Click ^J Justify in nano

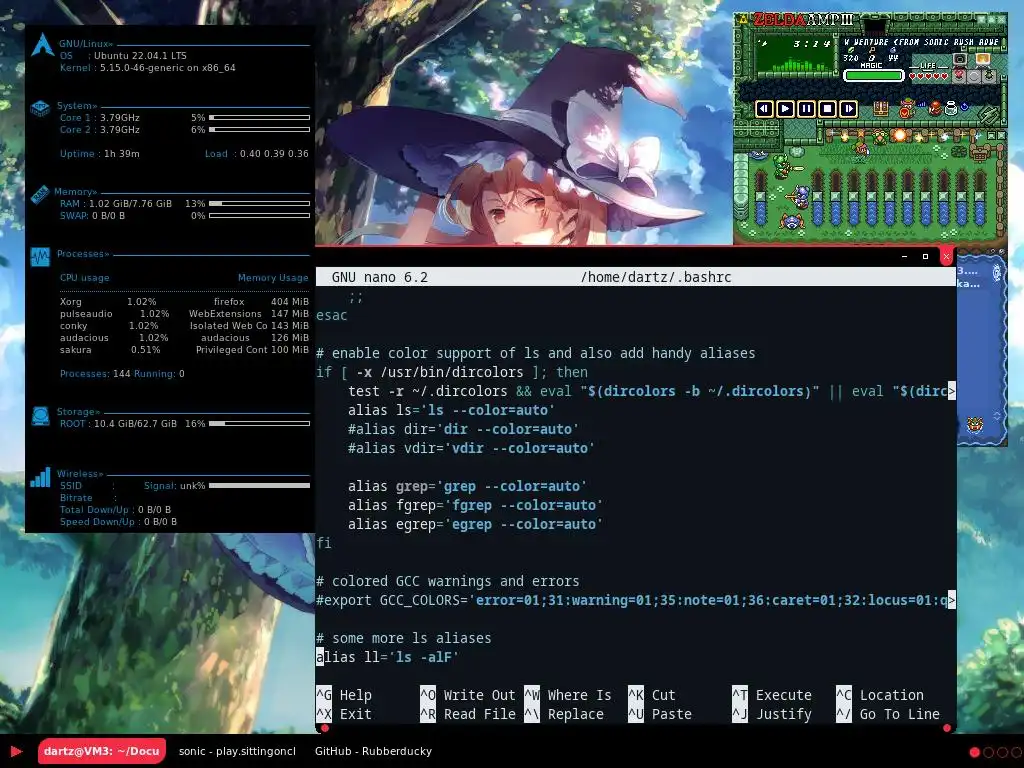coord(773,714)
